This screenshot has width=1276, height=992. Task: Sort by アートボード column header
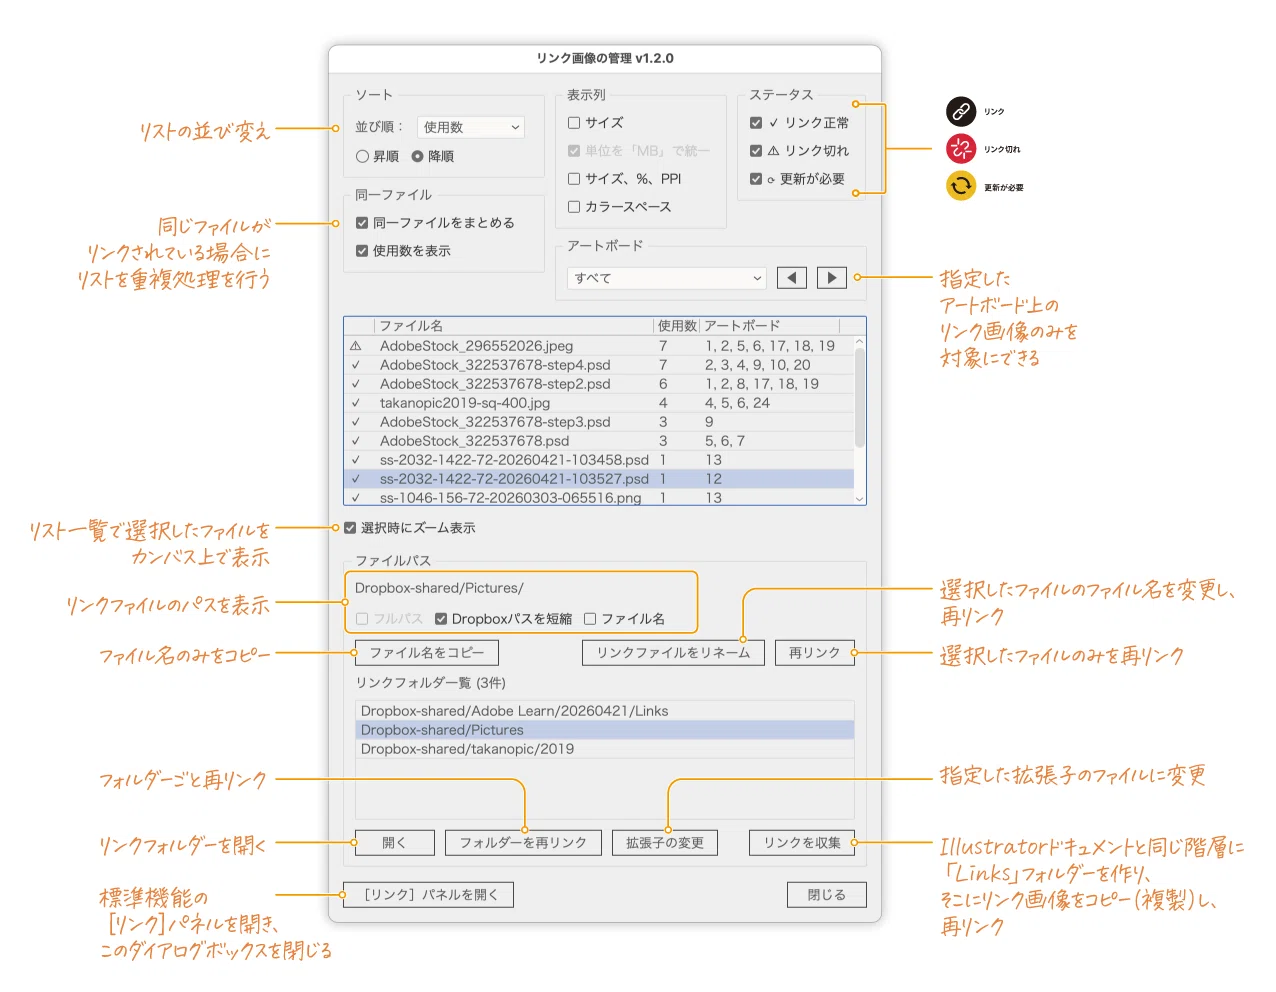pos(769,326)
